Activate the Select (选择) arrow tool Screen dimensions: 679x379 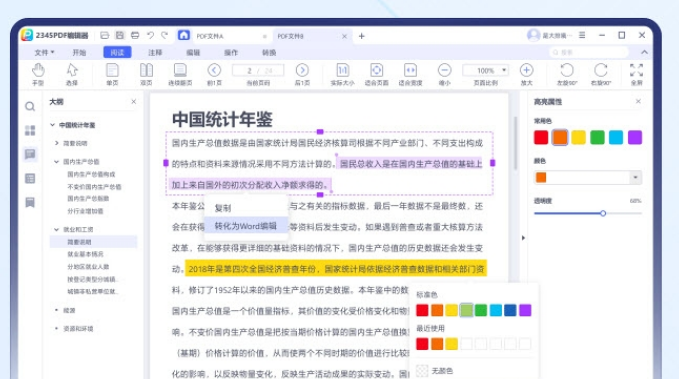point(72,74)
